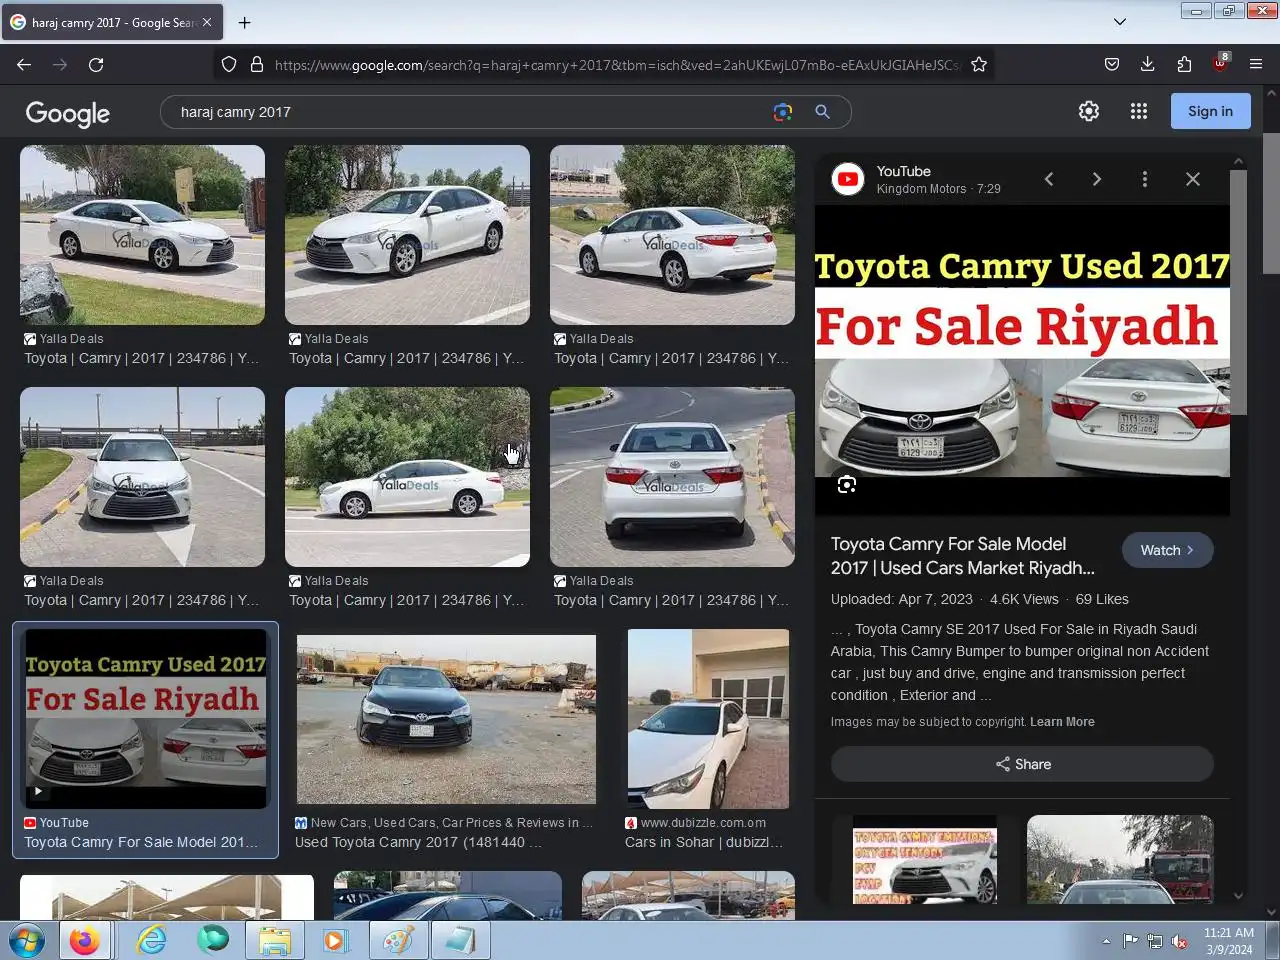
Task: Open Google quick settings gear
Action: click(x=1089, y=111)
